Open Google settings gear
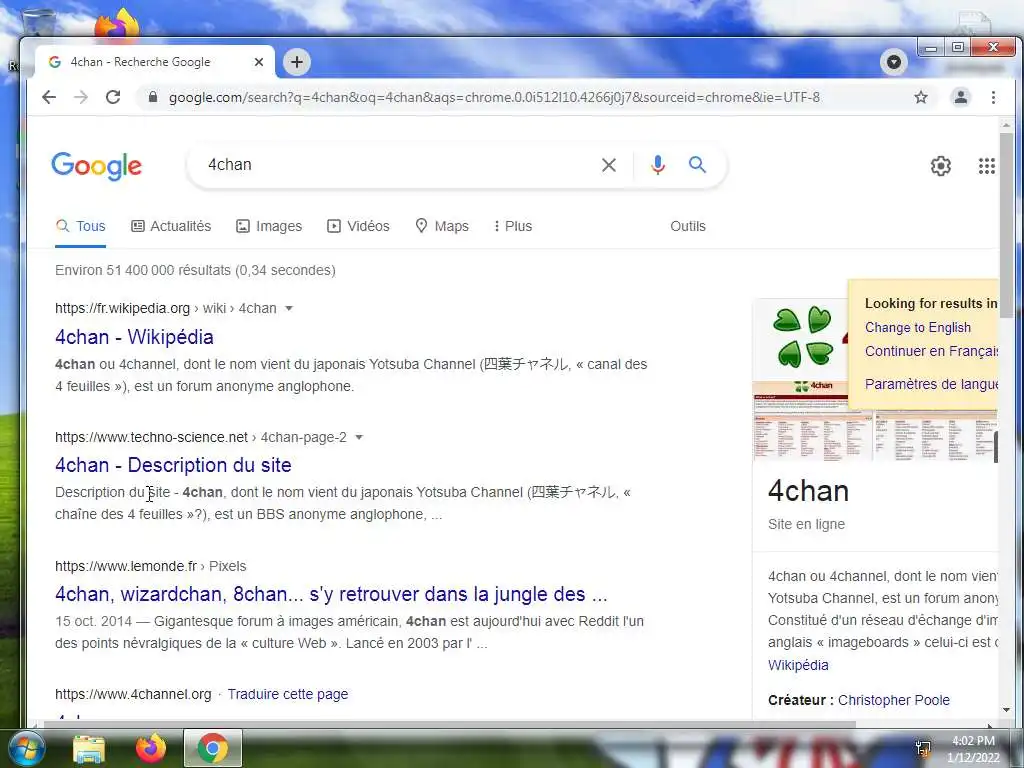1024x768 pixels. coord(940,166)
